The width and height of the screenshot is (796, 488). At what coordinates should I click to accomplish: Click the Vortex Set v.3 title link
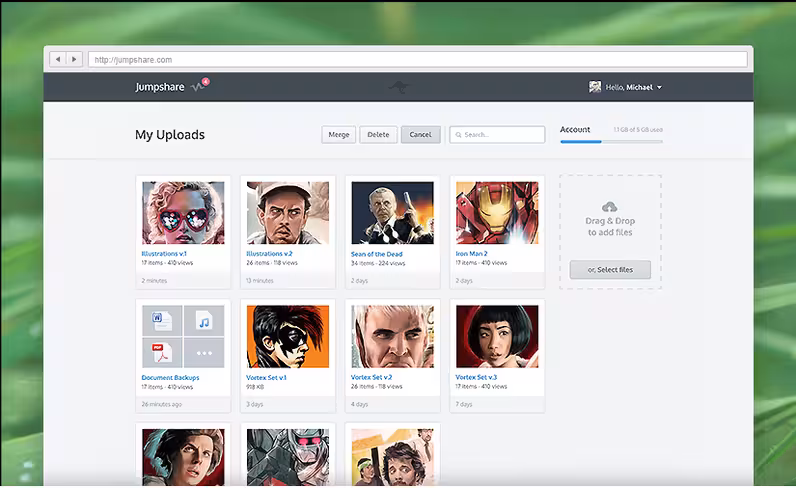(476, 377)
